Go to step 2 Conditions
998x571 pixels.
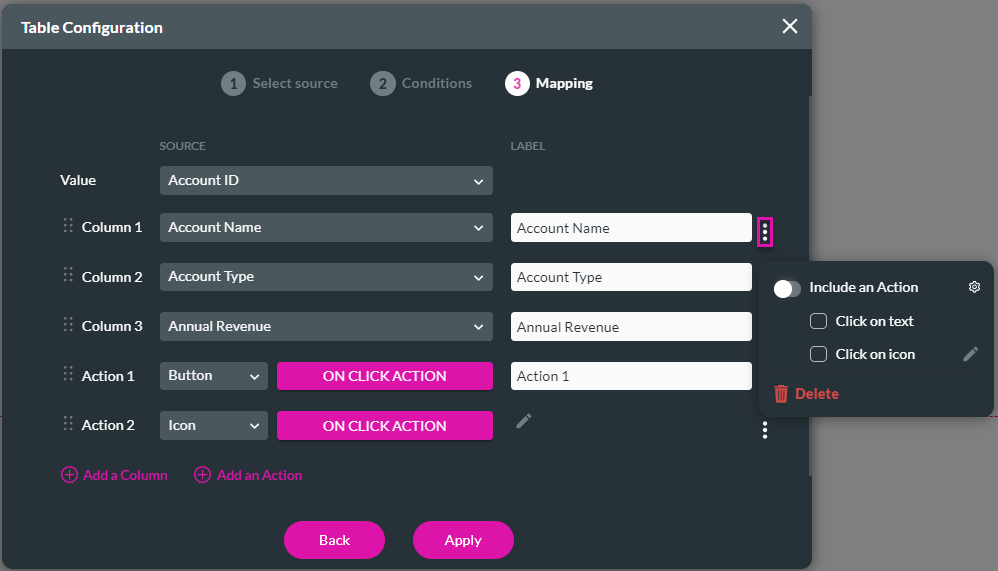click(x=421, y=83)
